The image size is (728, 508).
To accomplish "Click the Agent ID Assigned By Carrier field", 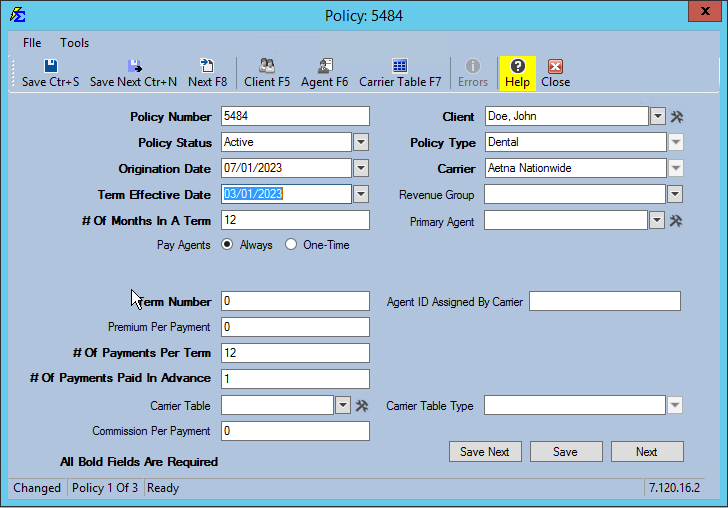I will click(605, 301).
